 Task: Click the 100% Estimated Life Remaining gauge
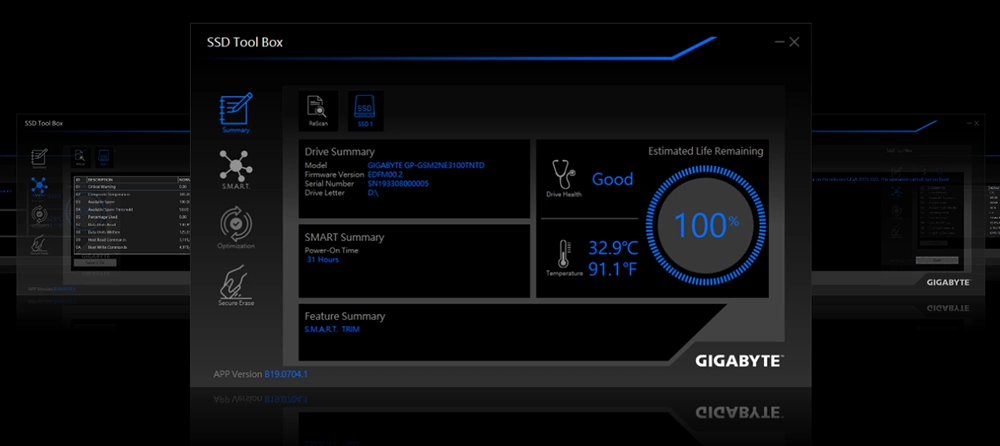click(x=706, y=225)
